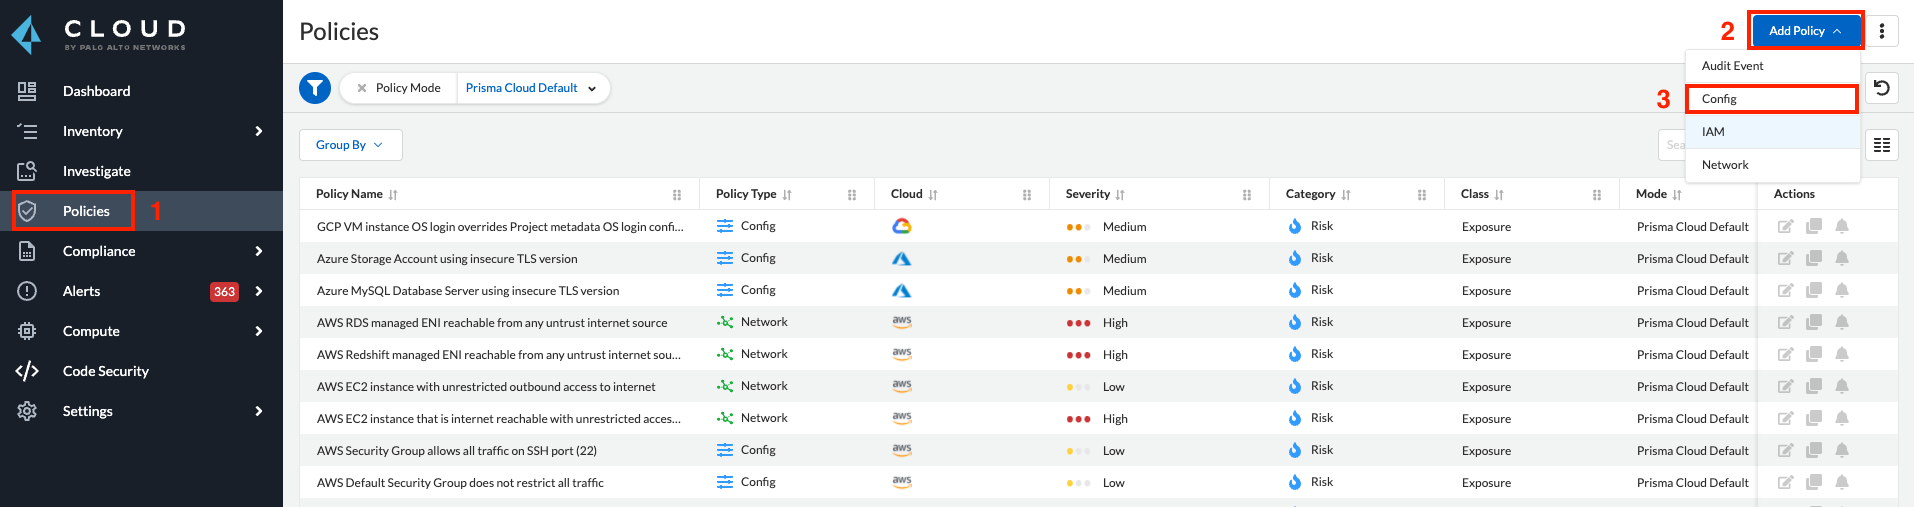Open alert bell for Azure MySQL policy
Image resolution: width=1914 pixels, height=507 pixels.
click(x=1841, y=291)
